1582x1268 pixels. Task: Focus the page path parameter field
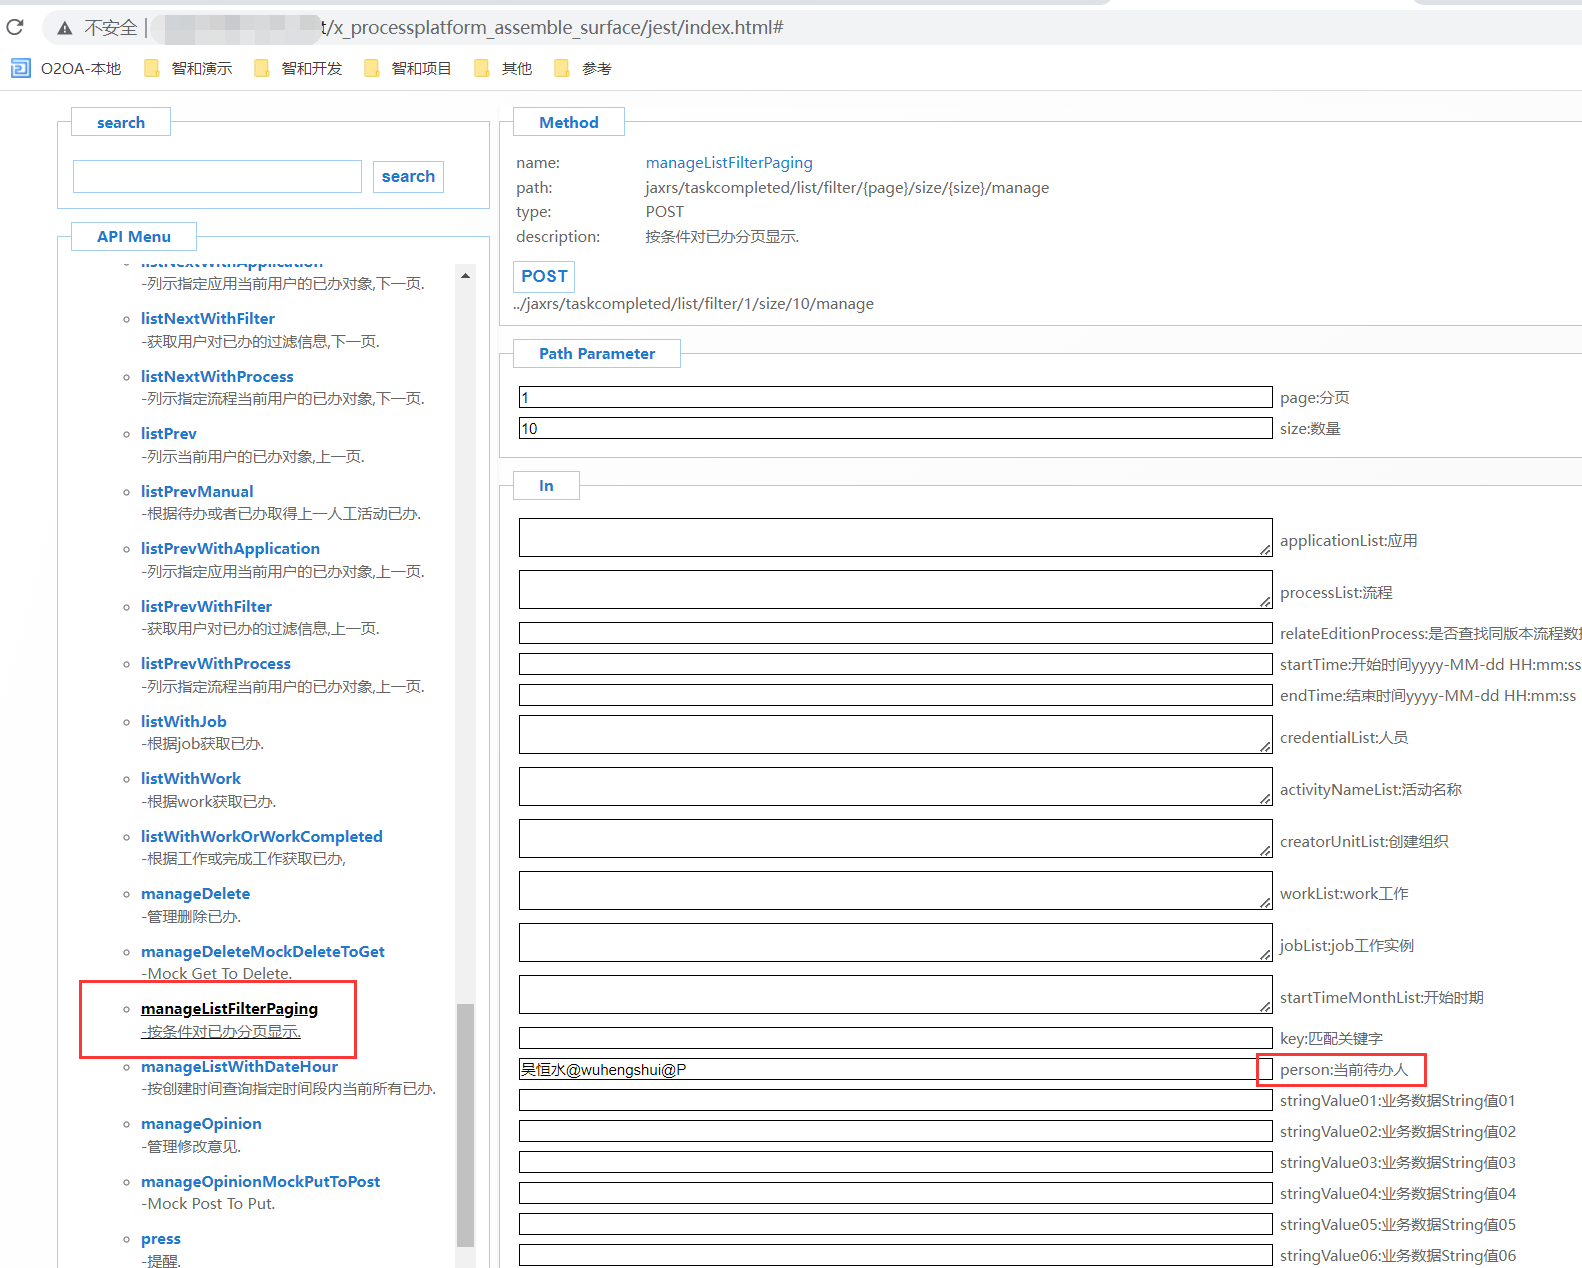point(895,397)
